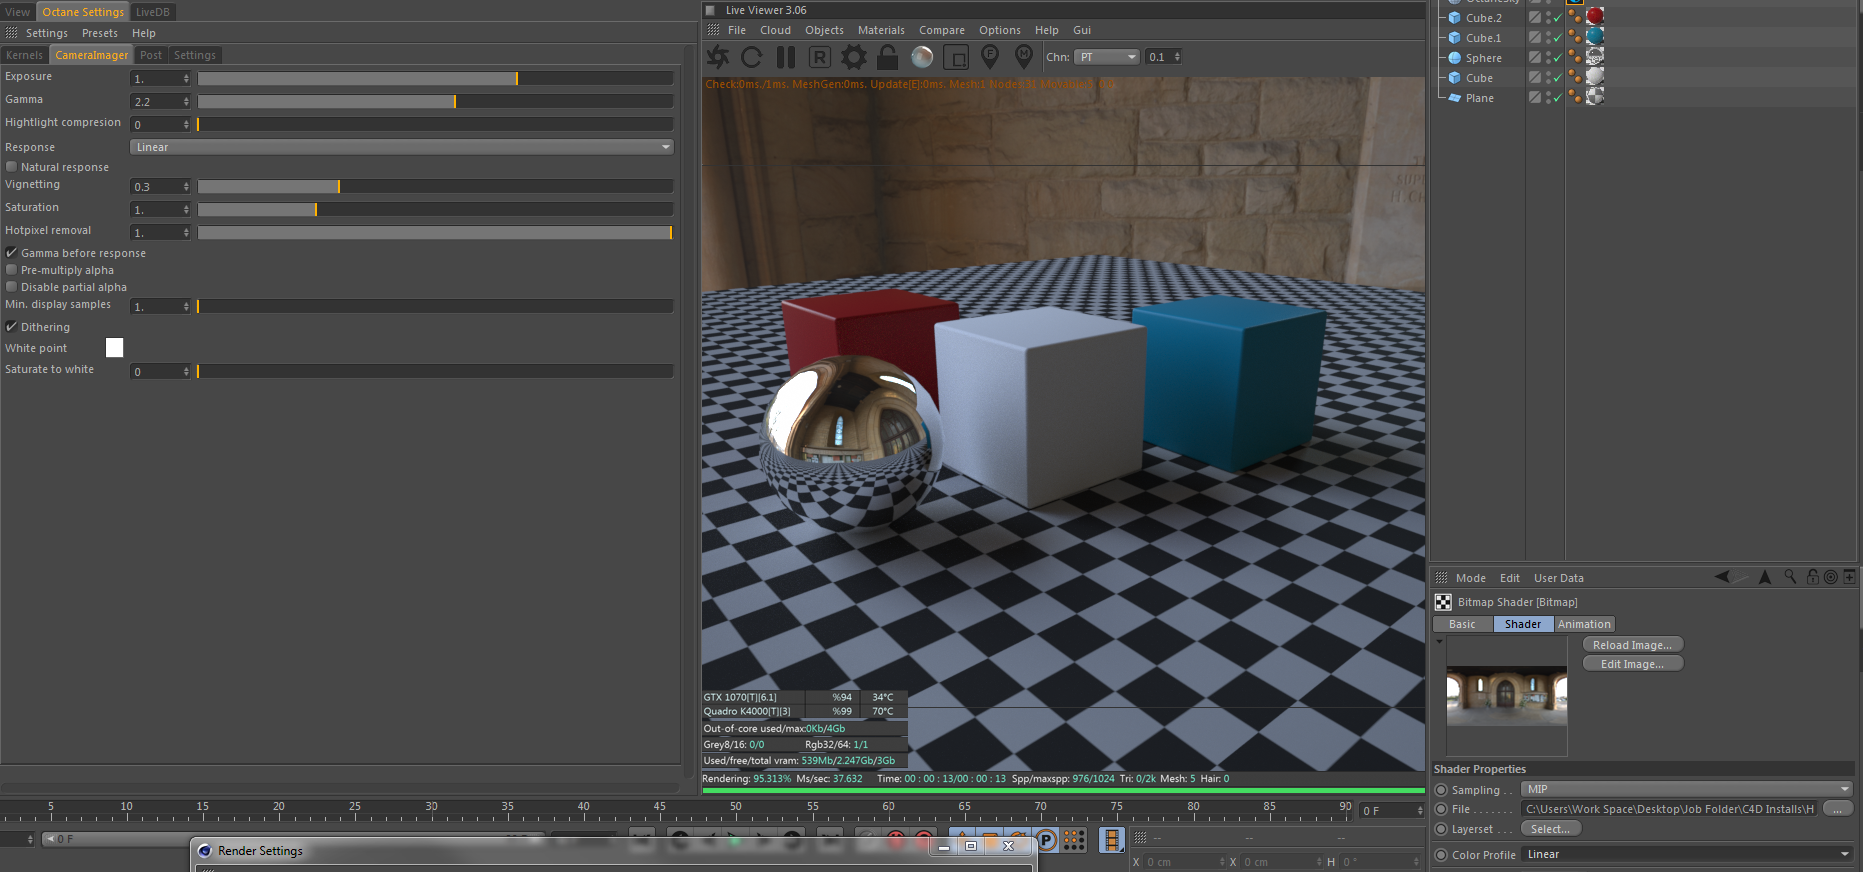Click the search magnifier in Attribute Manager

[x=1790, y=577]
